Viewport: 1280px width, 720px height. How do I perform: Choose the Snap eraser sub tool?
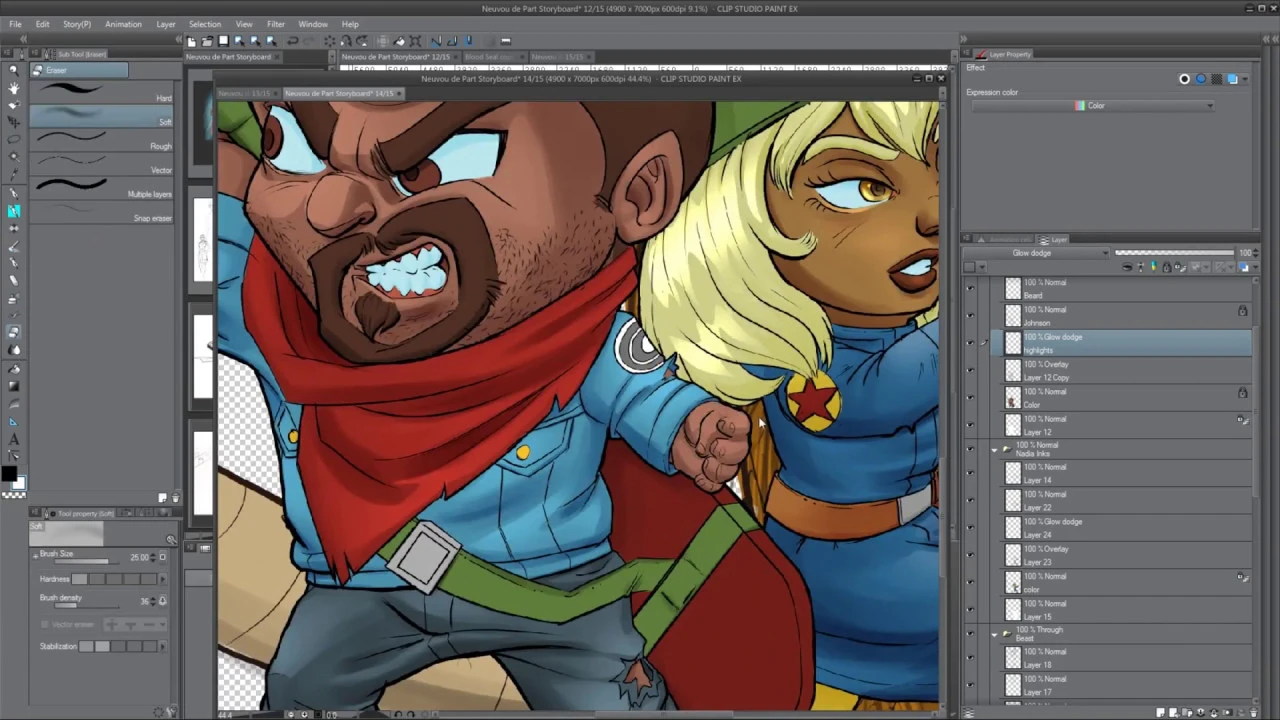pyautogui.click(x=102, y=211)
